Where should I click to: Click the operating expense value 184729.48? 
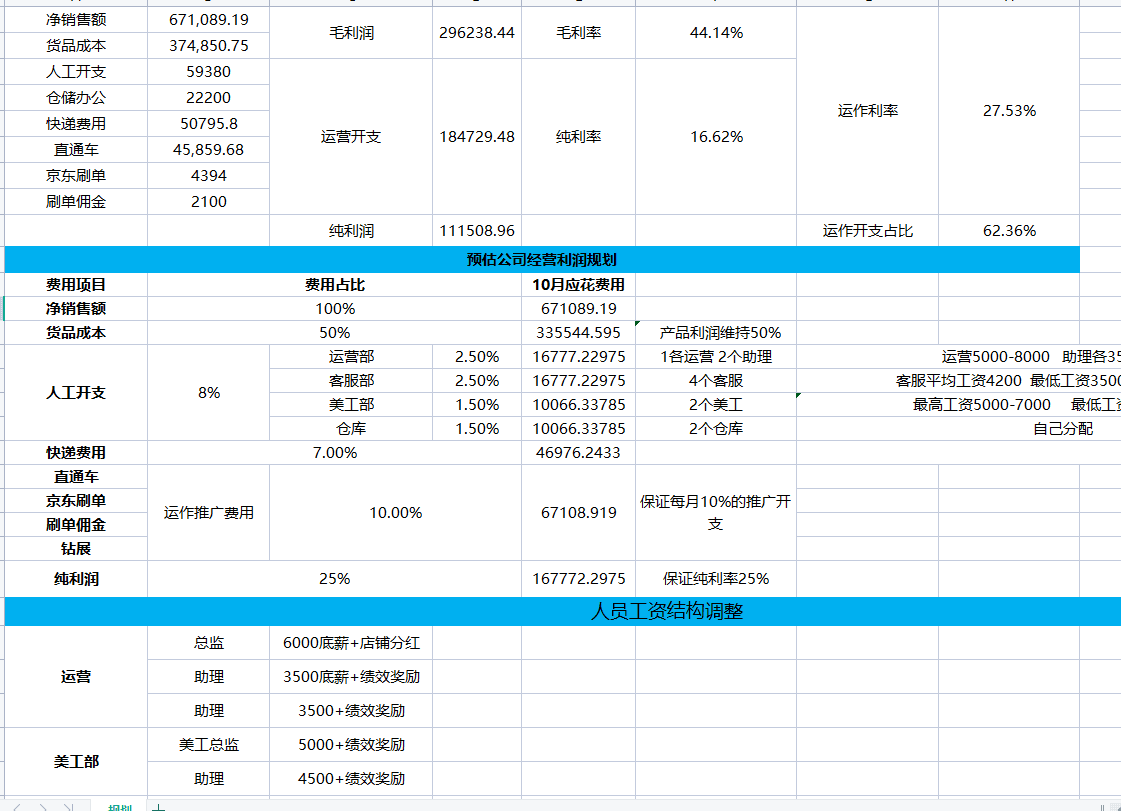click(x=477, y=137)
